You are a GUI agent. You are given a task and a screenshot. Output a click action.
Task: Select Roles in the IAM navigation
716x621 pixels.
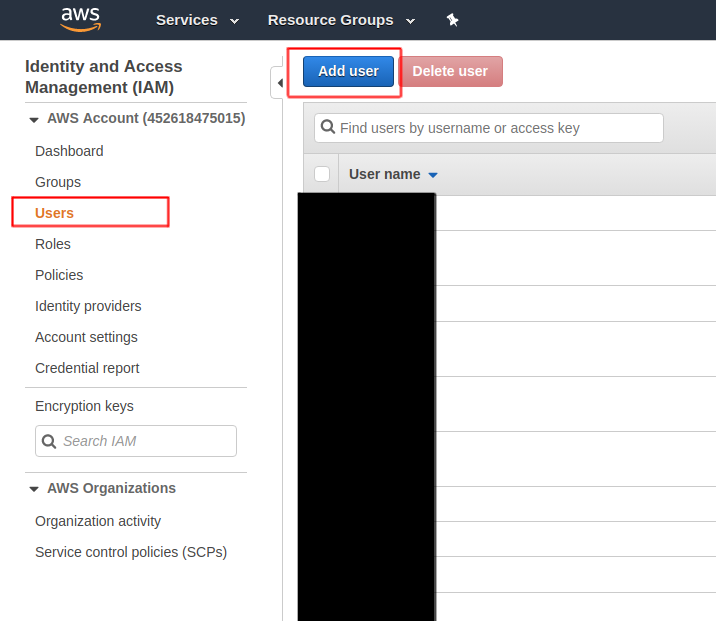click(x=53, y=244)
